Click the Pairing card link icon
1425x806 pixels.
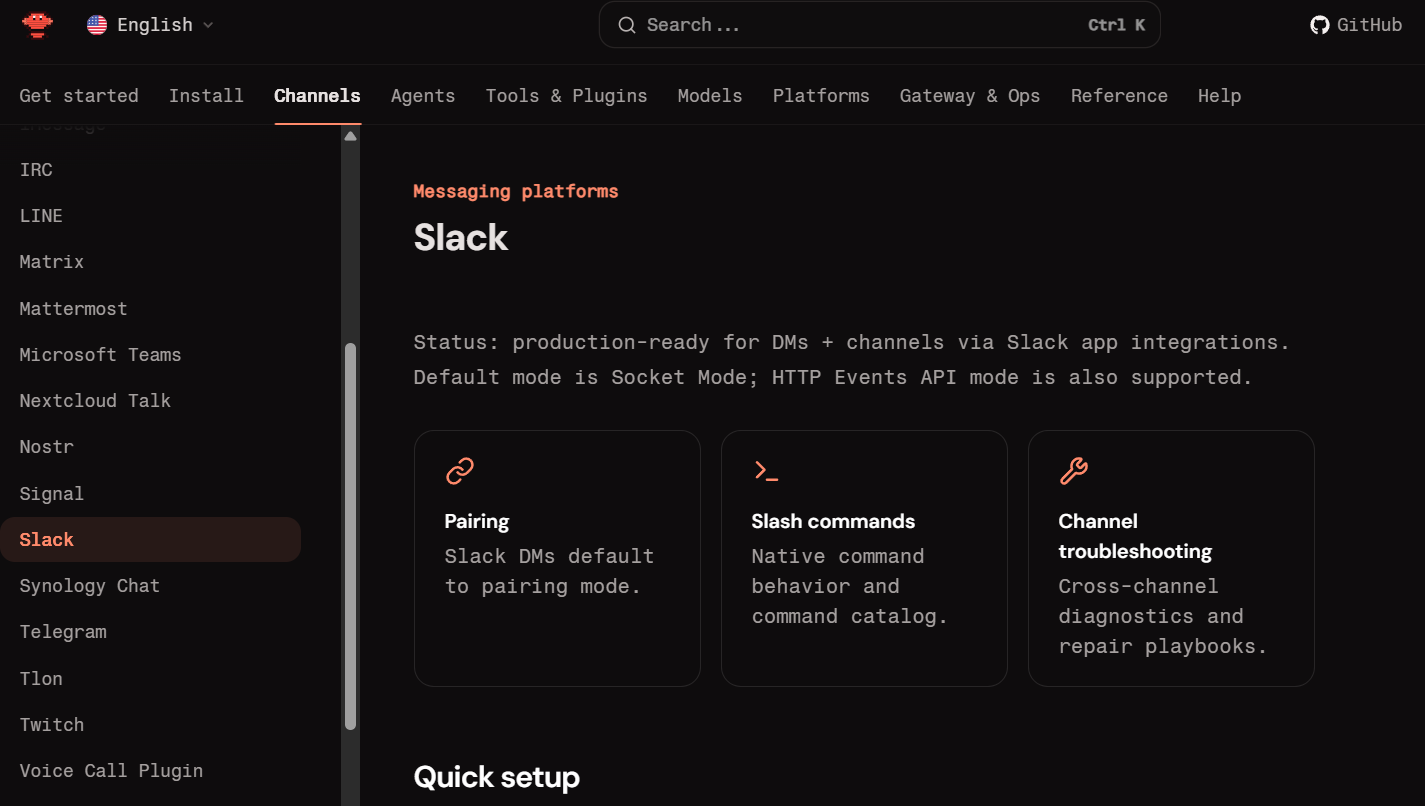pyautogui.click(x=460, y=471)
